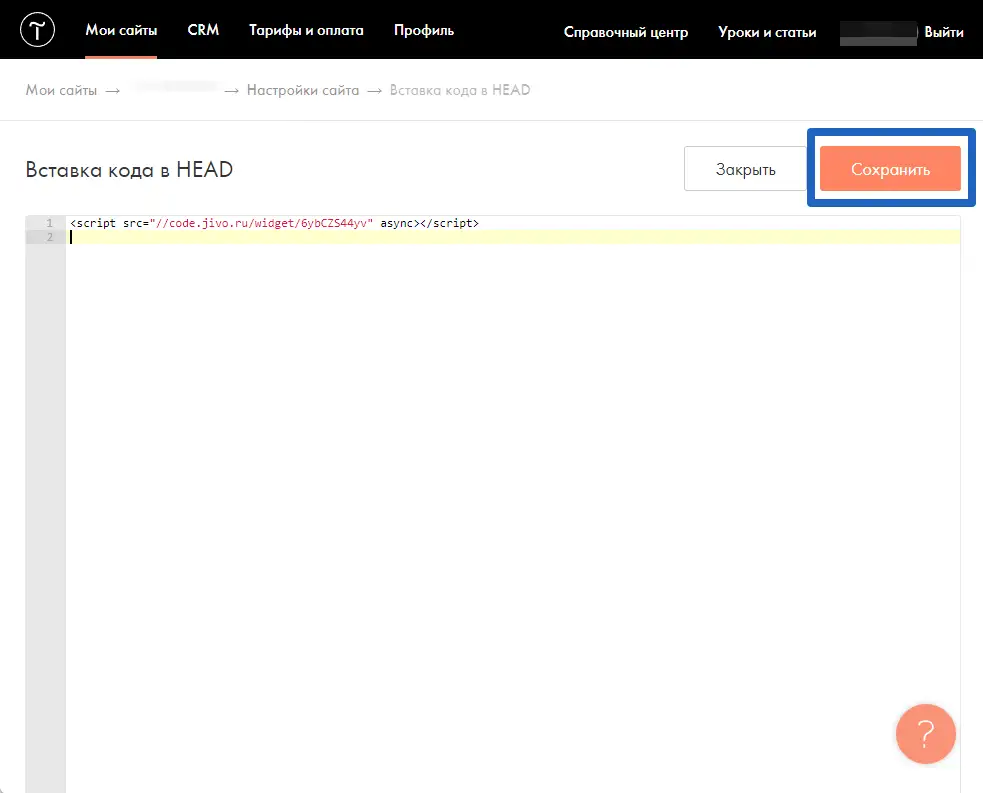Click the blurred site name breadcrumb
The width and height of the screenshot is (983, 793).
pos(176,90)
